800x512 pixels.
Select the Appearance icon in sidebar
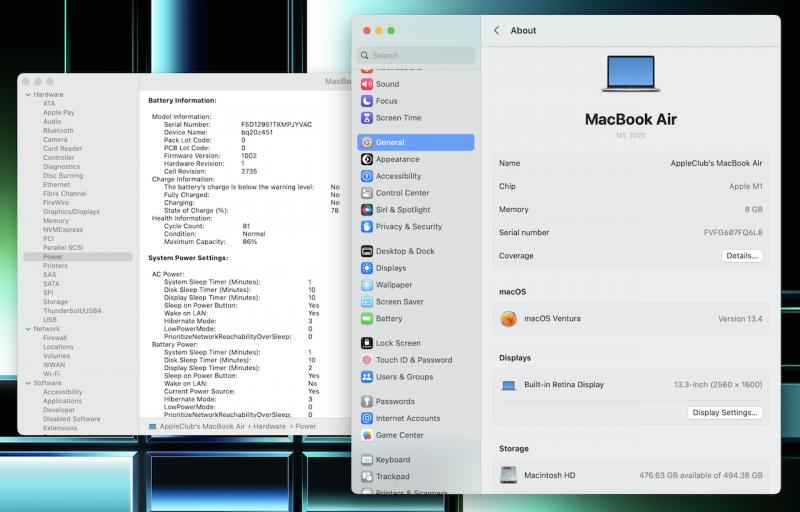click(367, 159)
